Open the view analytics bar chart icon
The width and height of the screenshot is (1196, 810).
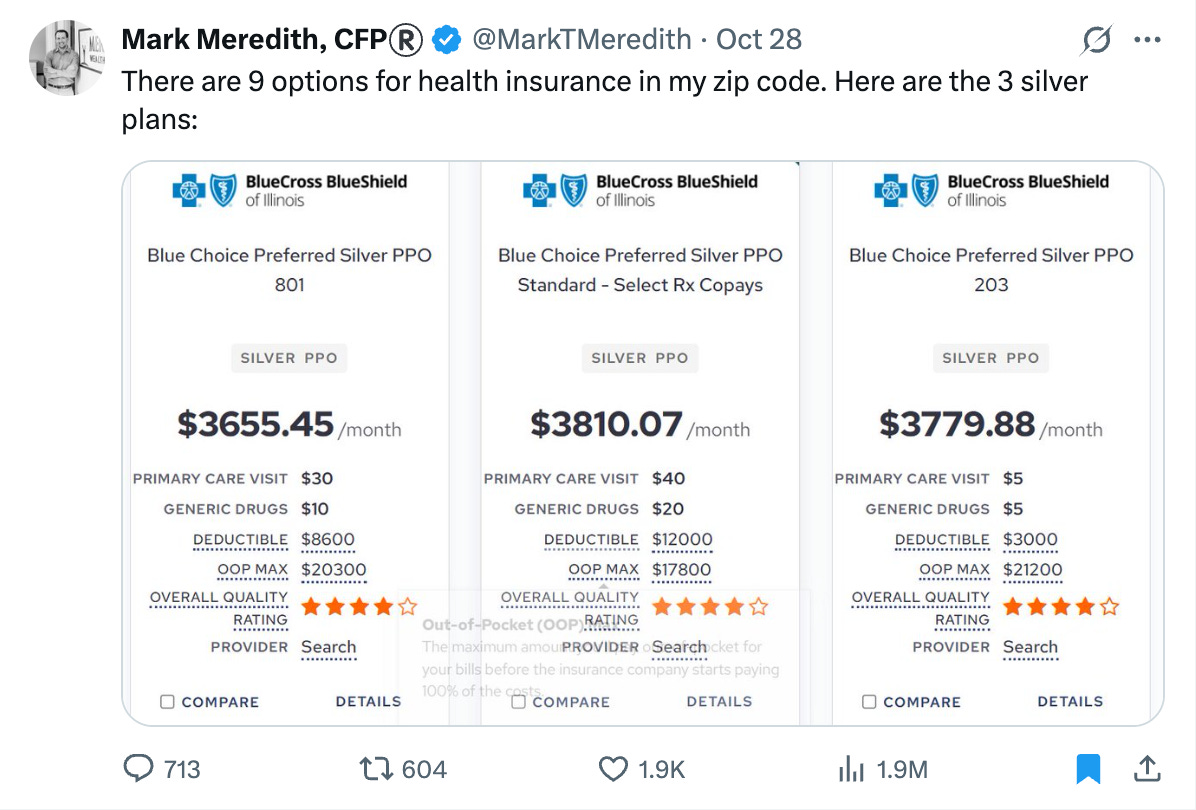tap(851, 769)
